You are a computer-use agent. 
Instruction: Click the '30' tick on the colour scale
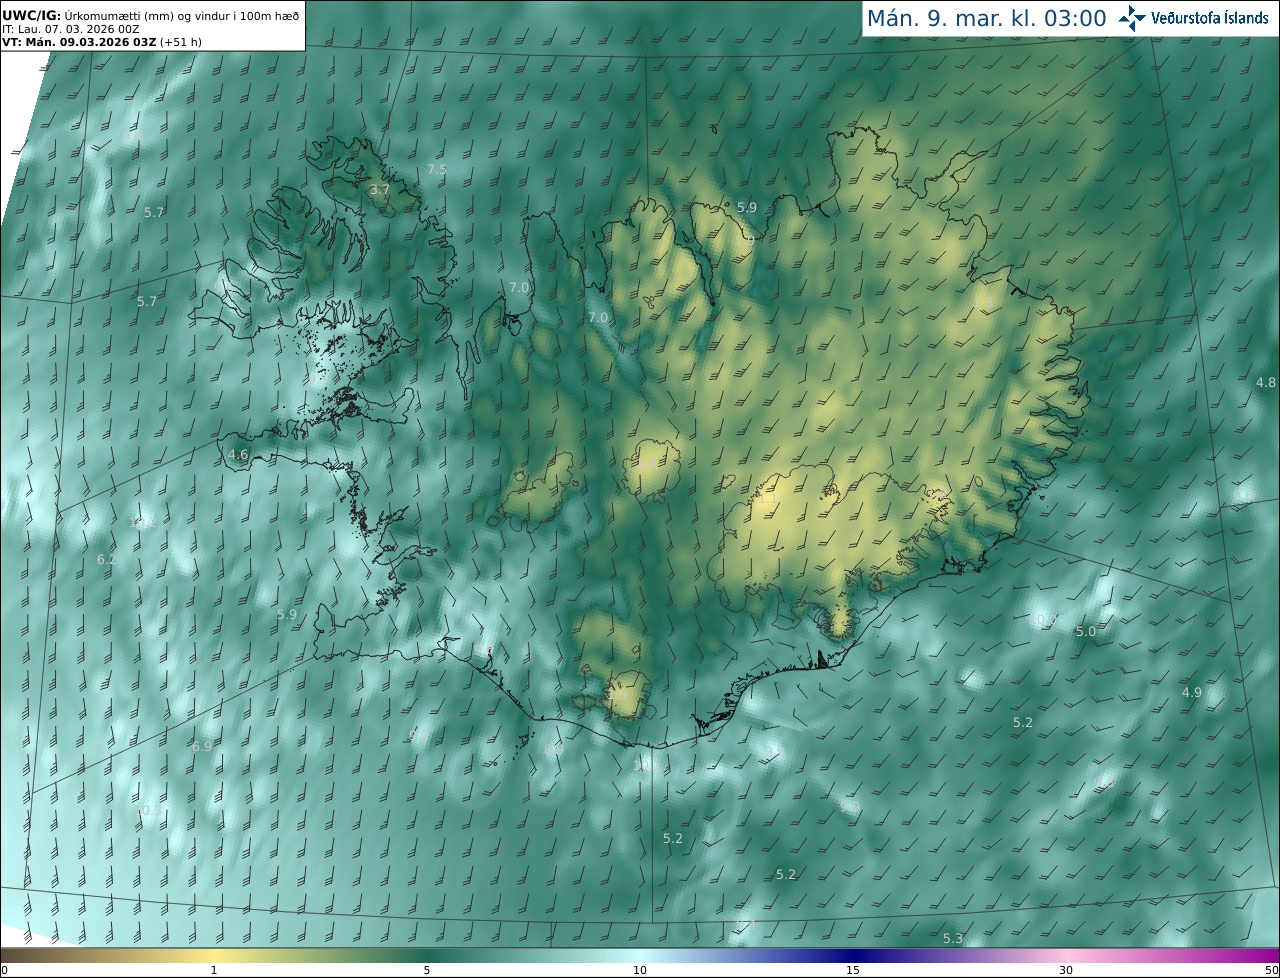pyautogui.click(x=1066, y=970)
